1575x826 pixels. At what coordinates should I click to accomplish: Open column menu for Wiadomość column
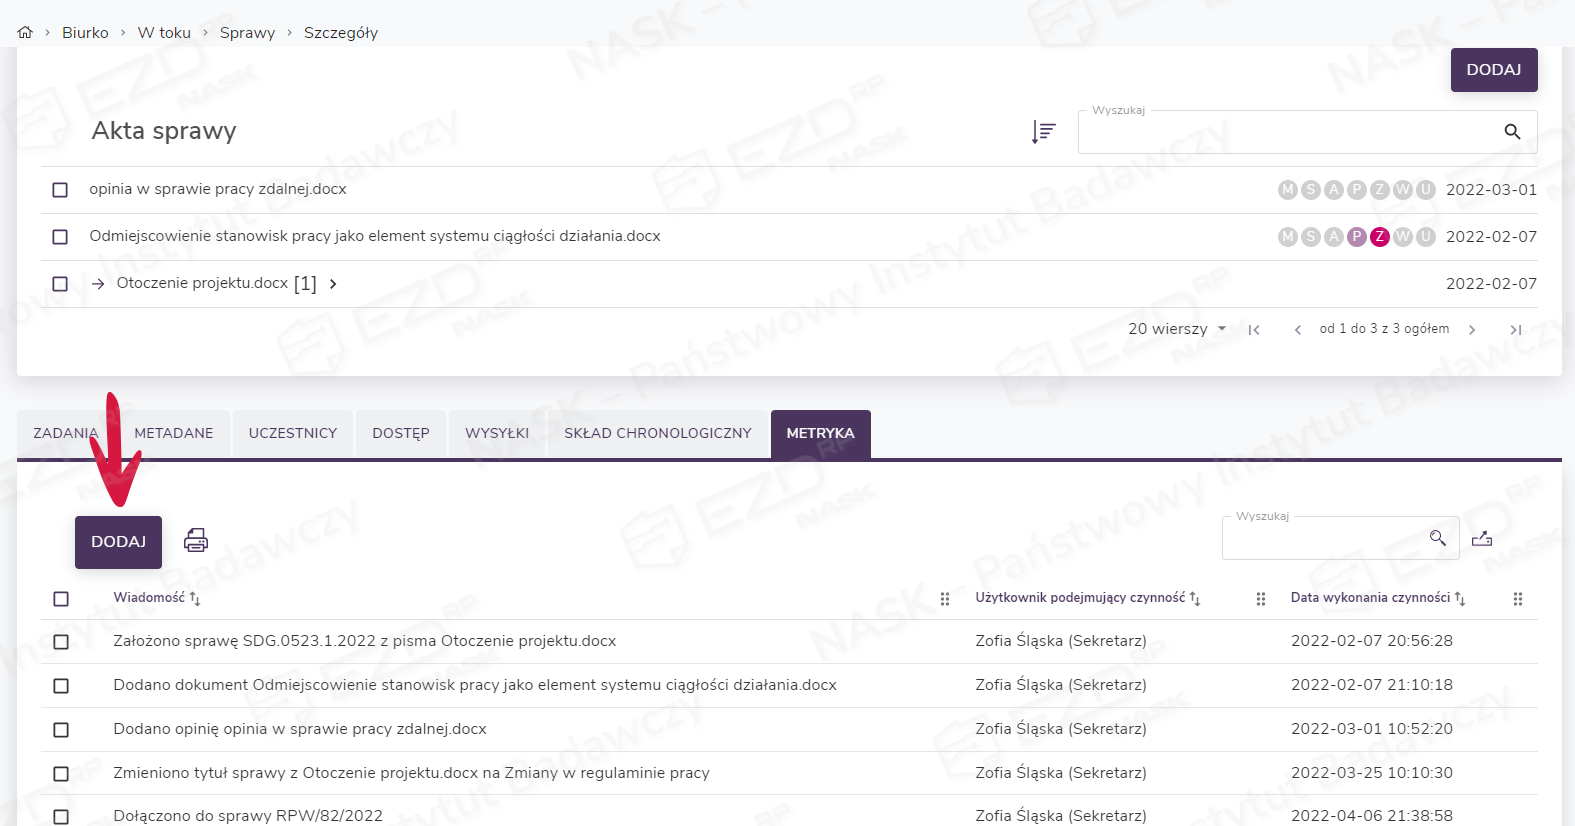point(945,599)
